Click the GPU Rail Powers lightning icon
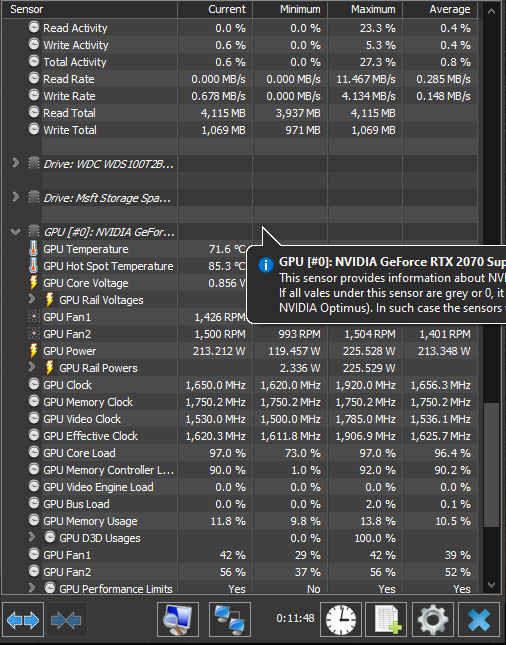 point(49,368)
